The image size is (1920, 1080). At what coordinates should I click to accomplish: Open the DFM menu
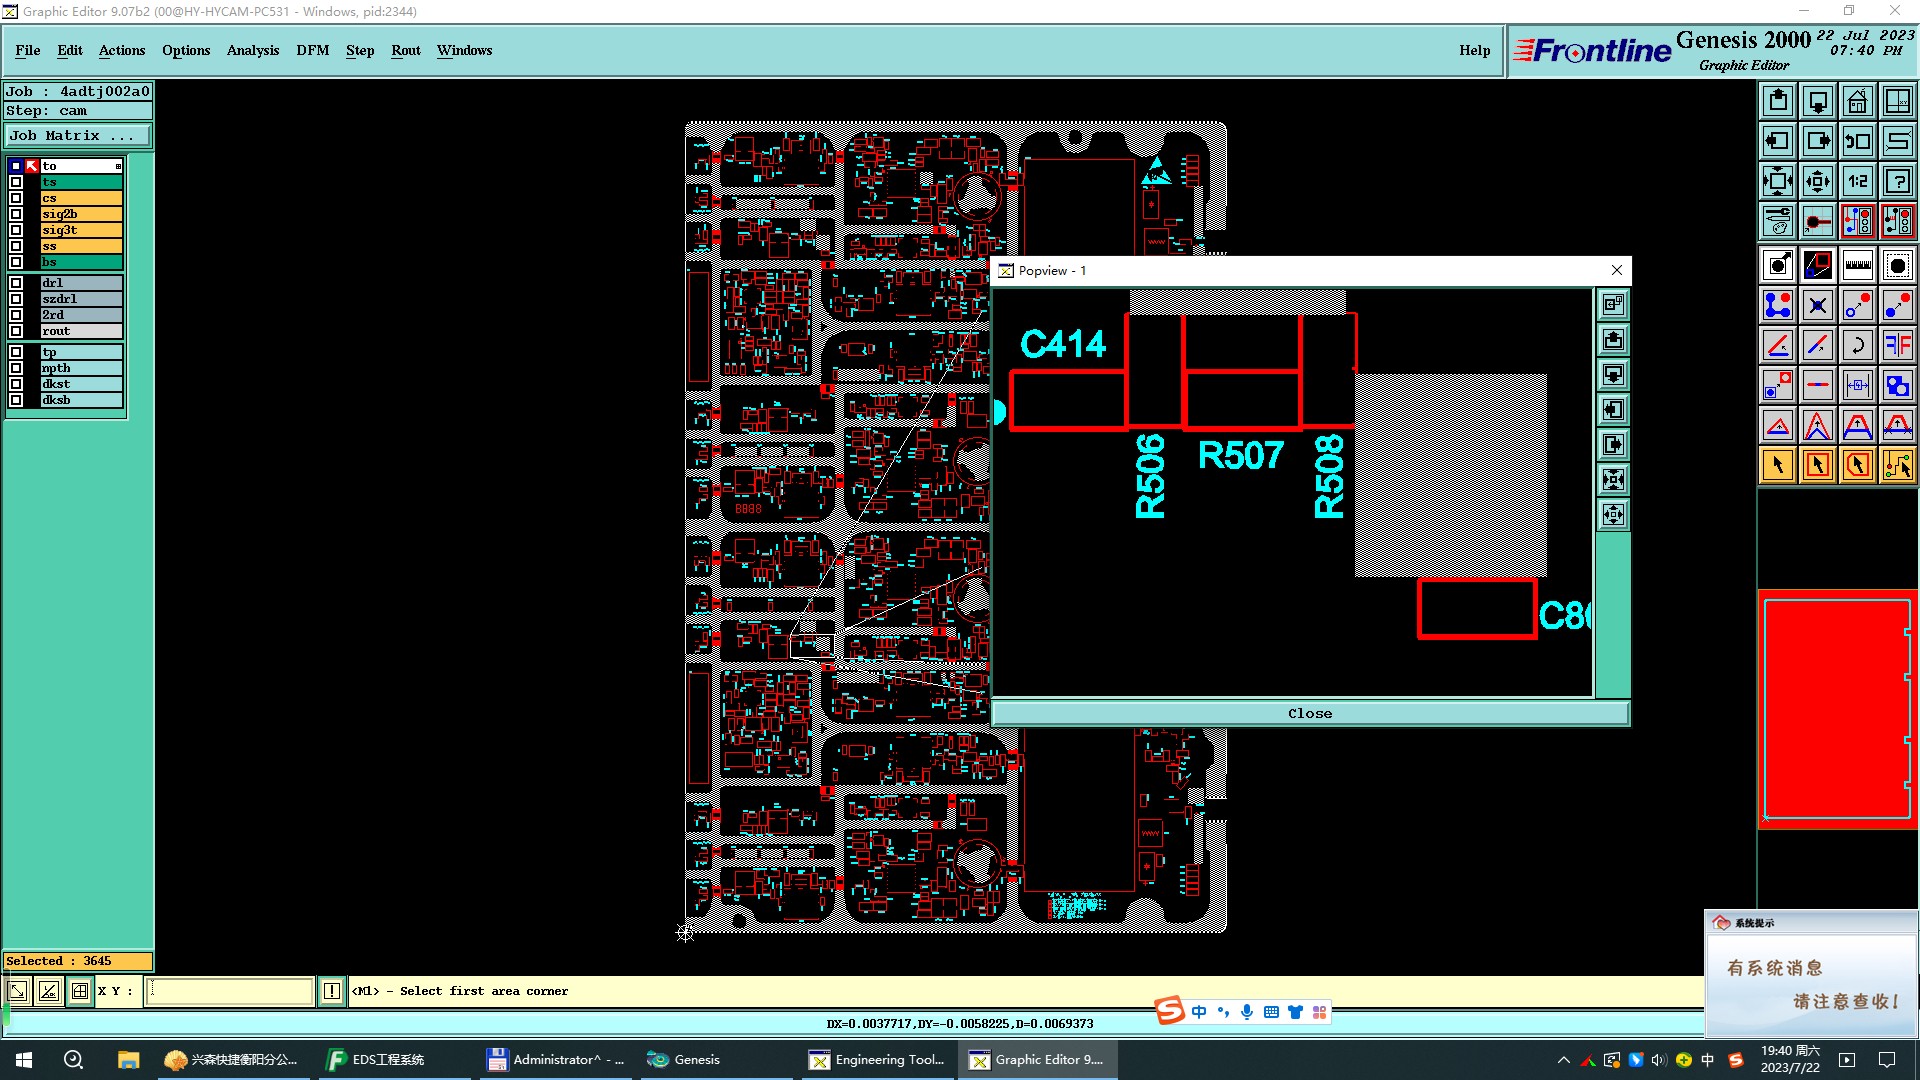tap(312, 50)
